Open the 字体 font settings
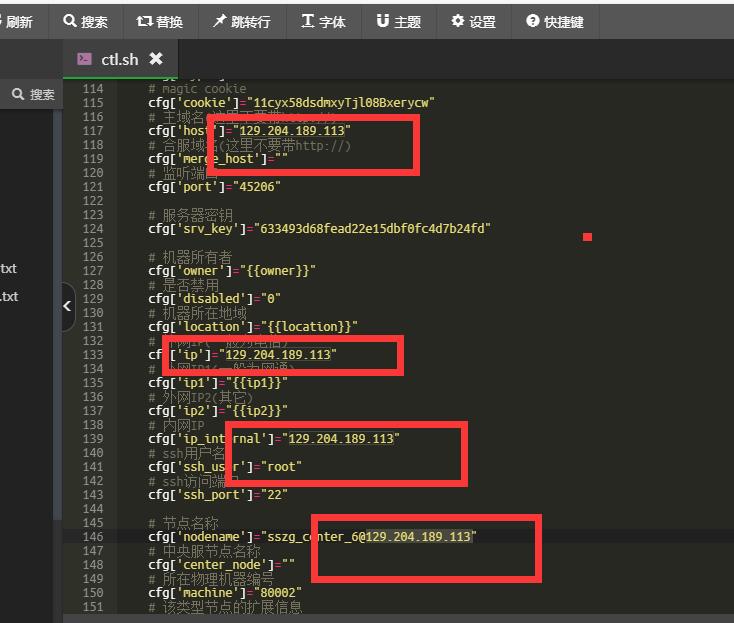 tap(323, 21)
